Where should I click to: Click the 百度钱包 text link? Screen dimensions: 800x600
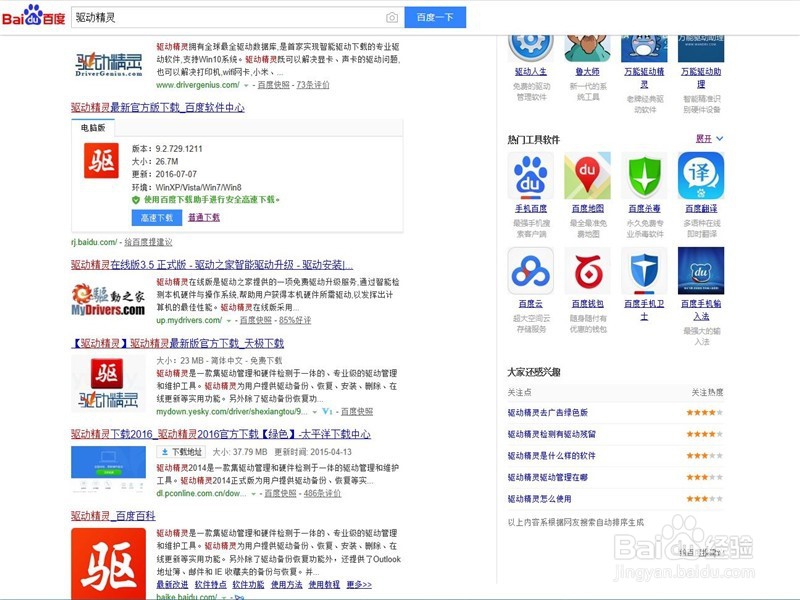click(x=587, y=304)
